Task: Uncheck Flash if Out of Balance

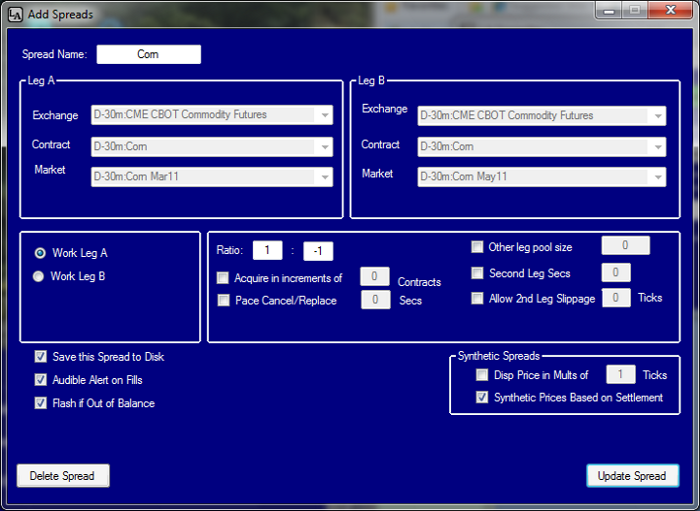Action: click(41, 403)
